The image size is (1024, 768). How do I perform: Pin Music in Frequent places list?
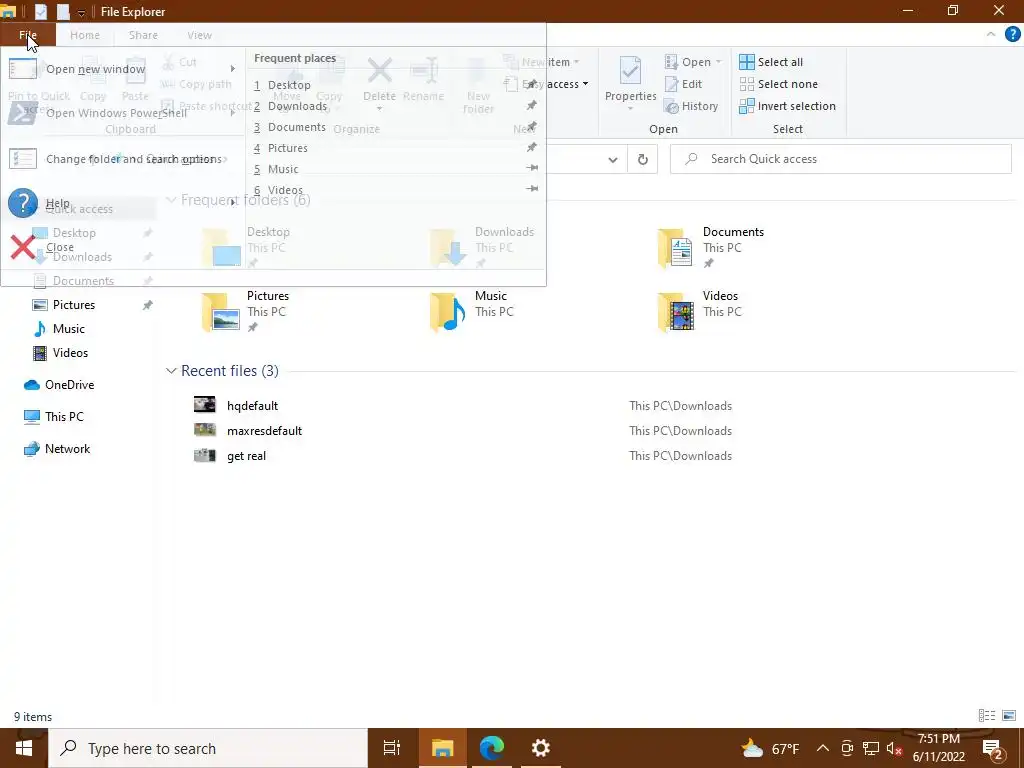coord(532,168)
